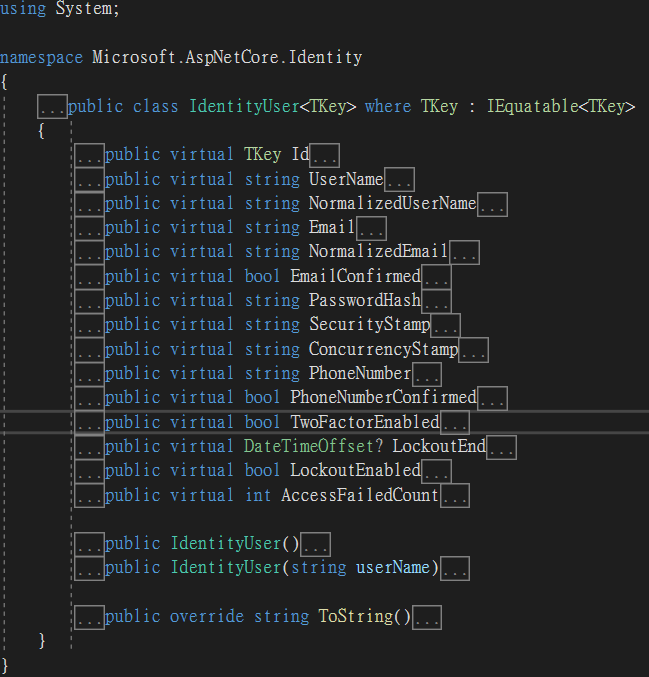Expand collapsed region before ToString override
The width and height of the screenshot is (649, 677).
[89, 617]
